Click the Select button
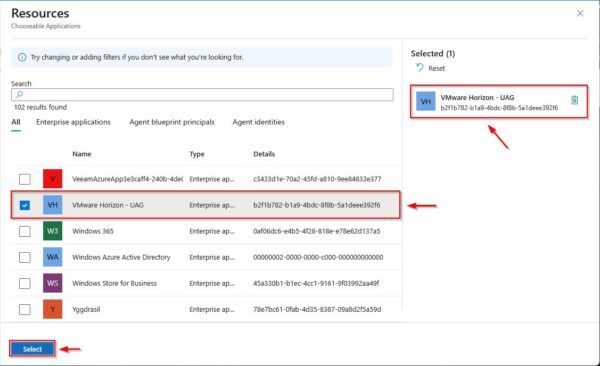600x366 pixels. pos(32,349)
